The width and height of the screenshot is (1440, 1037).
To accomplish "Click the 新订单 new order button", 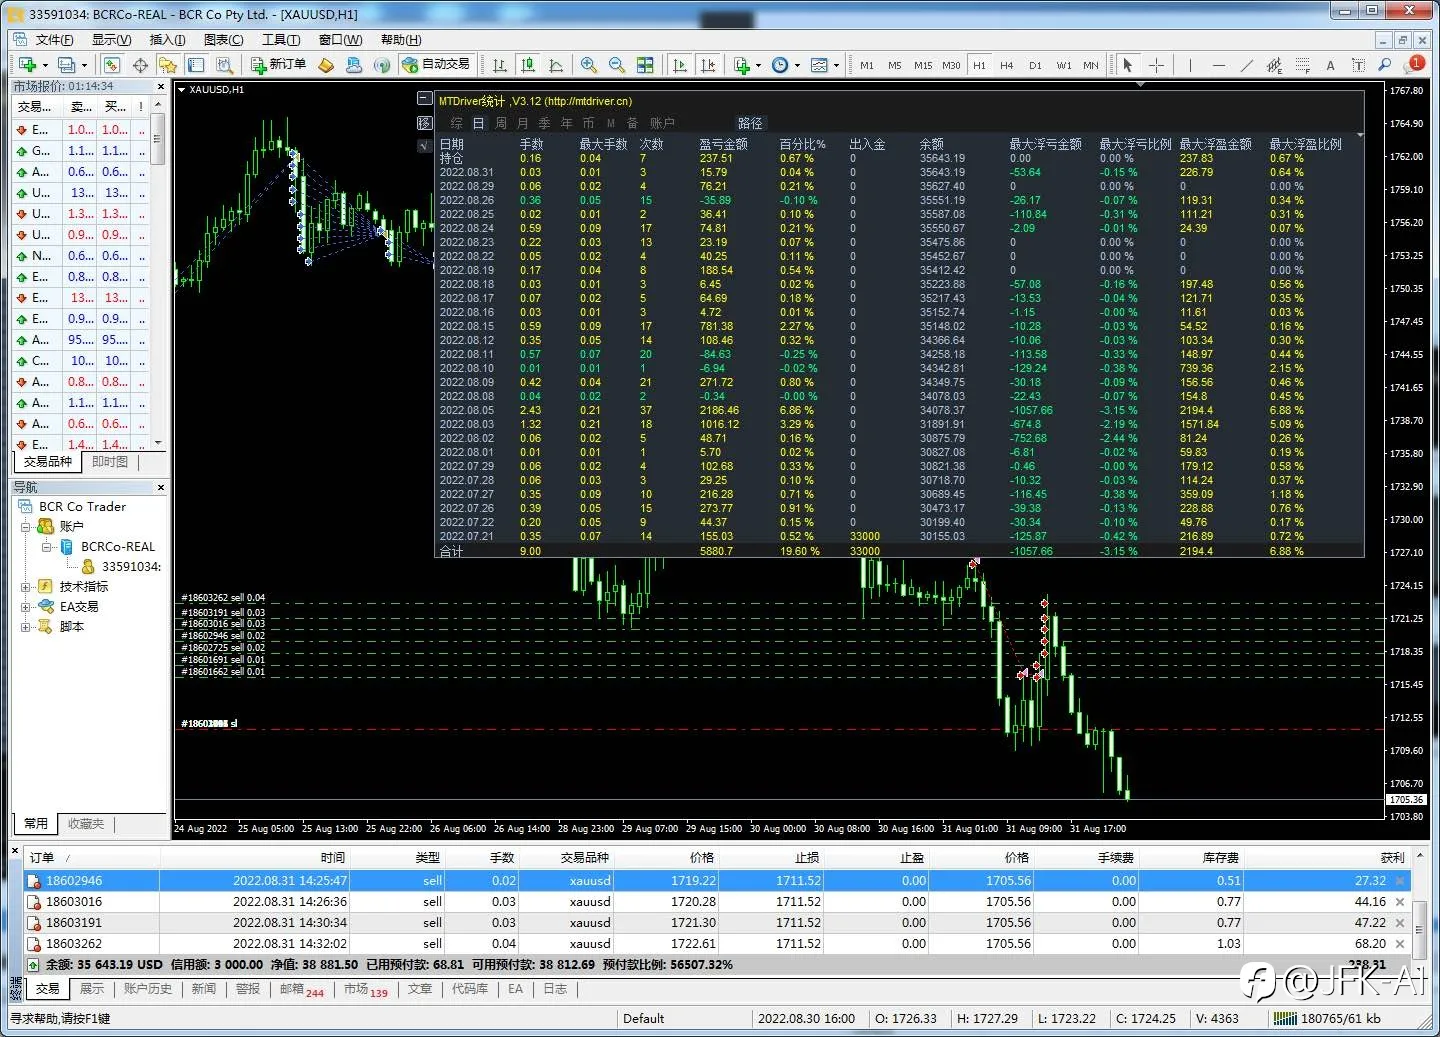I will click(279, 64).
